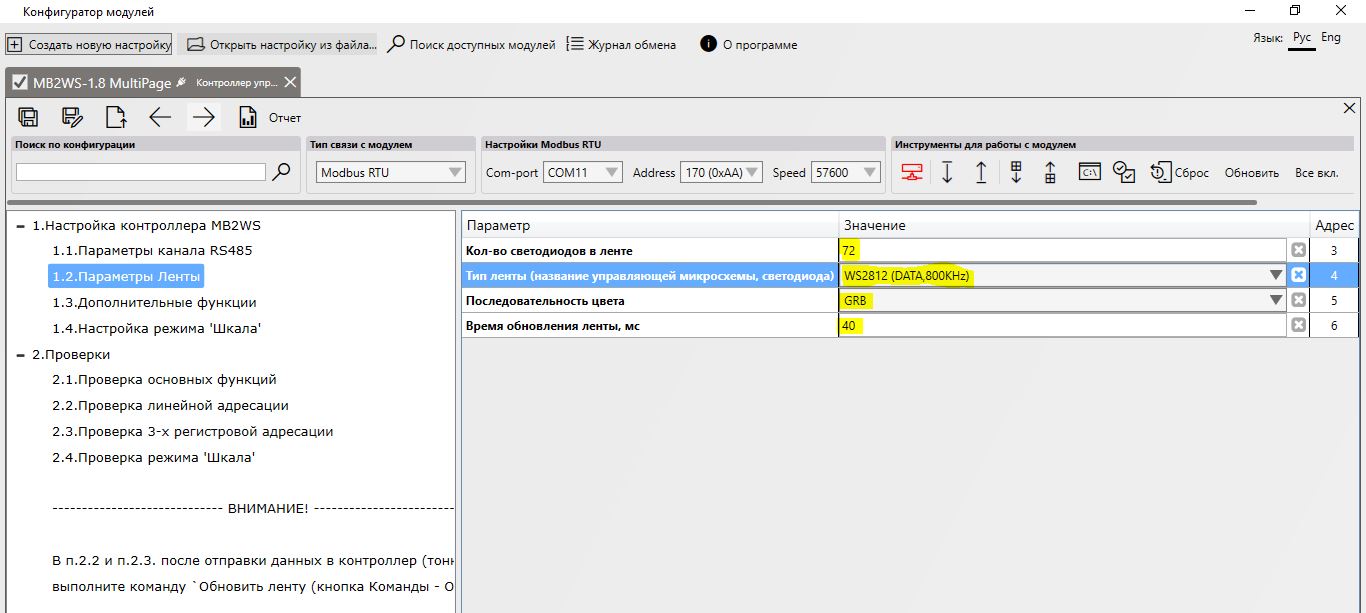Click the 'Обновить' button
This screenshot has width=1366, height=613.
(1252, 172)
